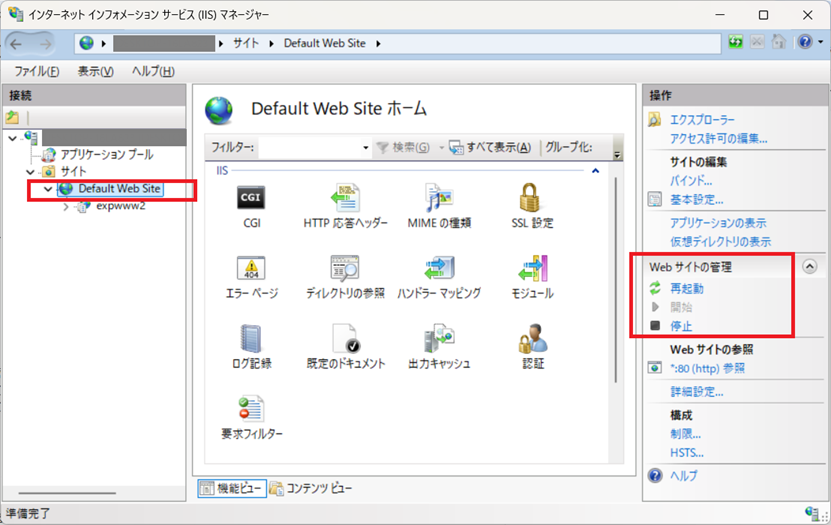Click the back navigation arrow
Screen dimensions: 831x525
click(16, 44)
